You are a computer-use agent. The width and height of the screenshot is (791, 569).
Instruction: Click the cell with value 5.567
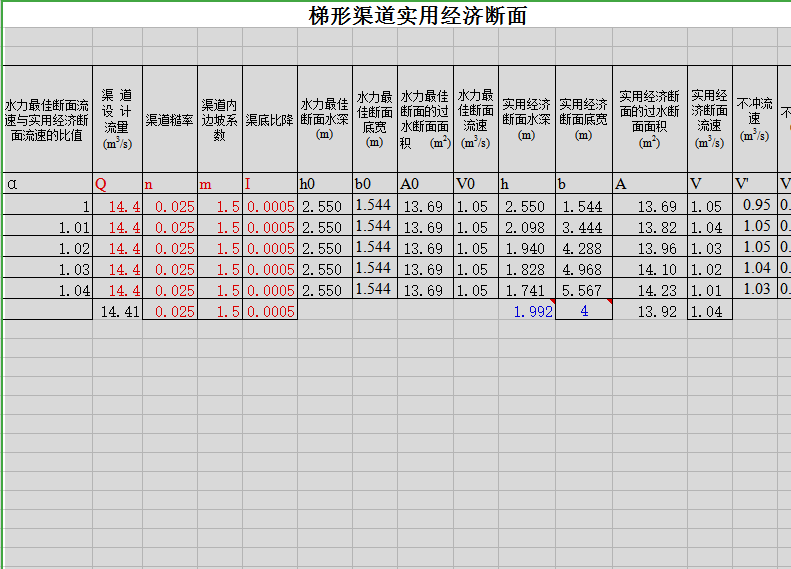584,290
